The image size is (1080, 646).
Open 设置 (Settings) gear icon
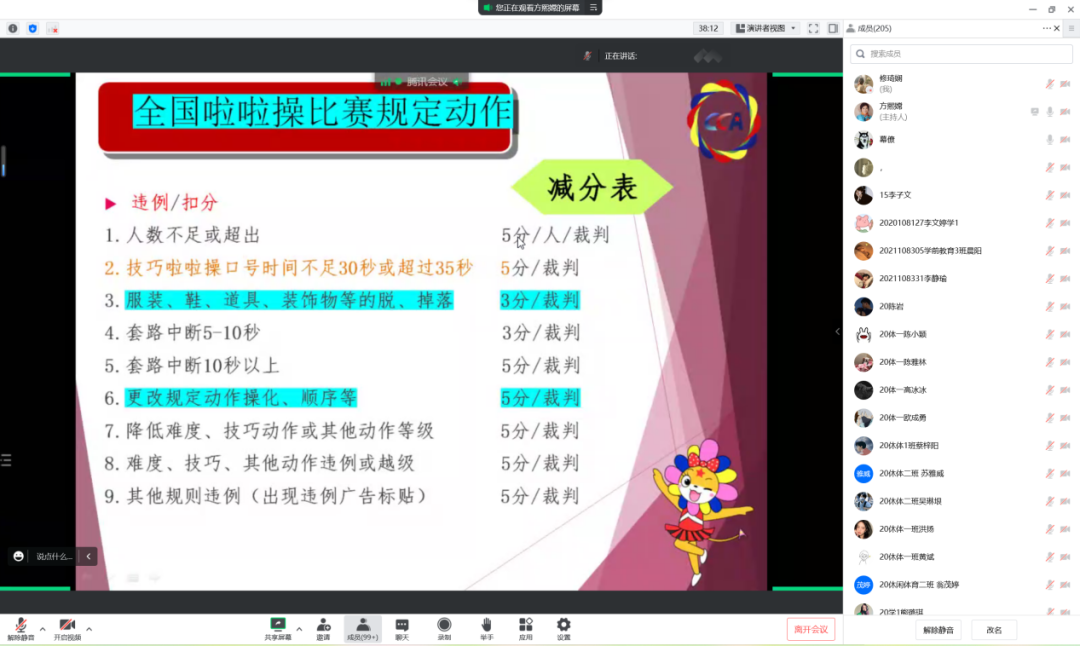coord(564,625)
